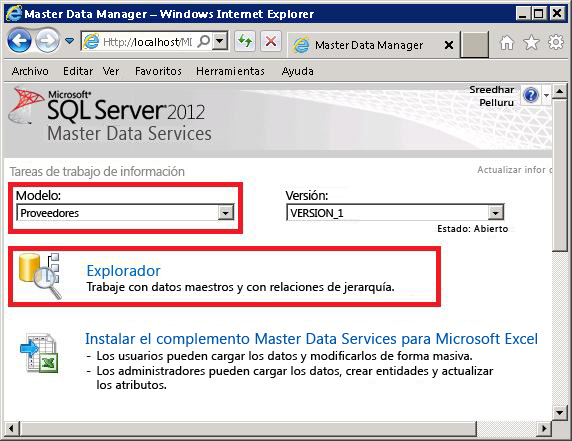Click the vertical scrollbar down arrow
The width and height of the screenshot is (572, 441).
tap(559, 413)
